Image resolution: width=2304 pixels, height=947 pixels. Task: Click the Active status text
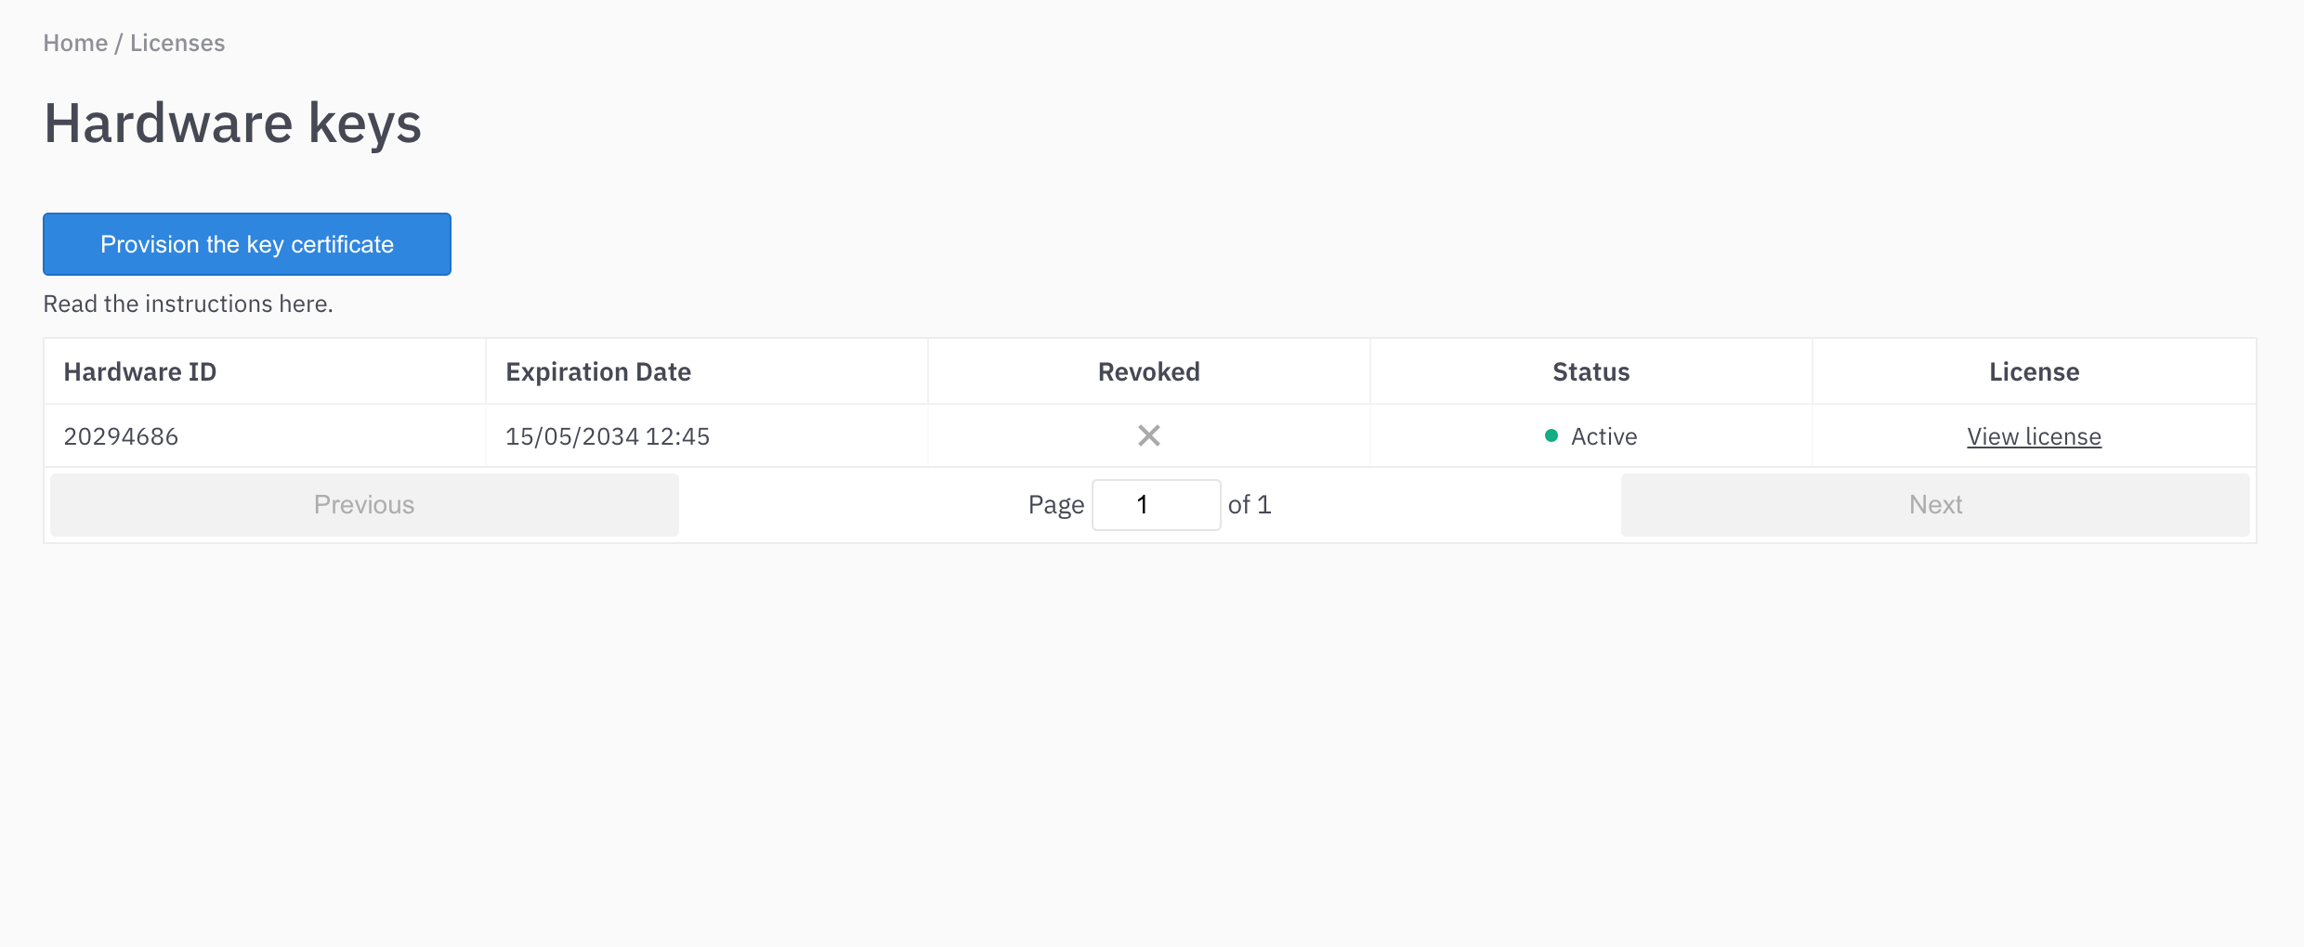click(1603, 437)
